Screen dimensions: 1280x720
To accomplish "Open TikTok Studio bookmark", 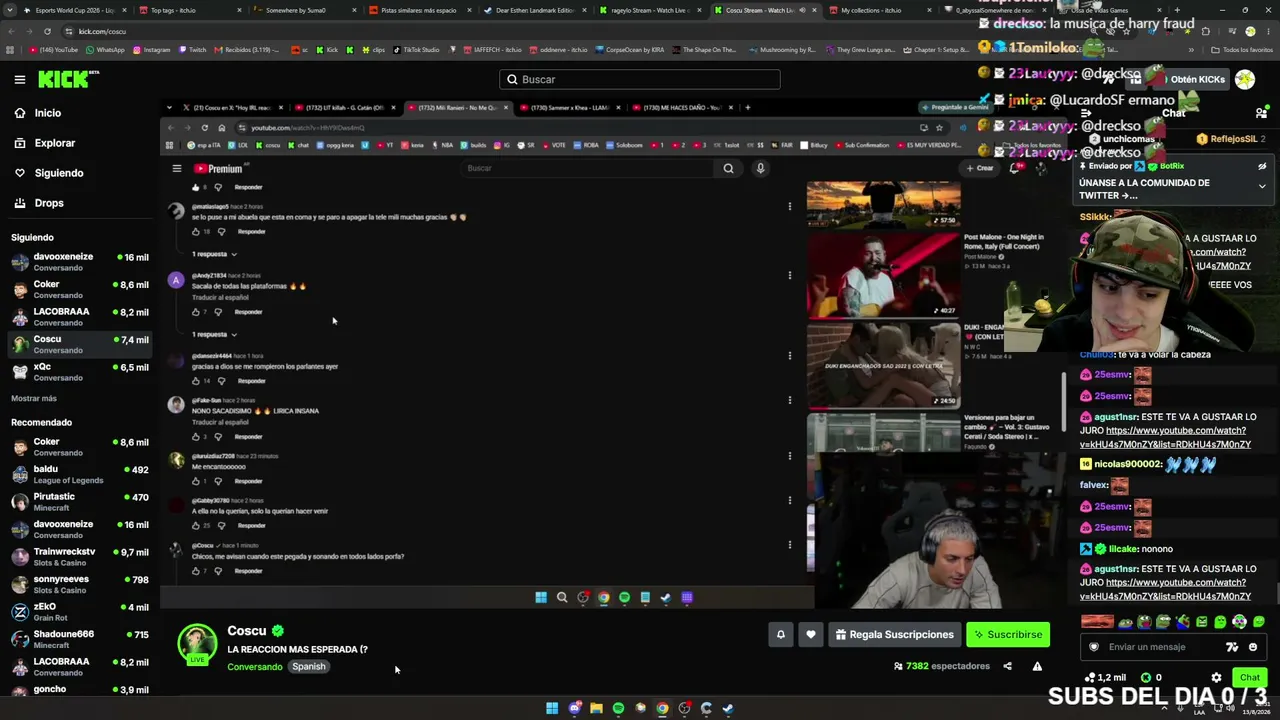I will click(416, 50).
